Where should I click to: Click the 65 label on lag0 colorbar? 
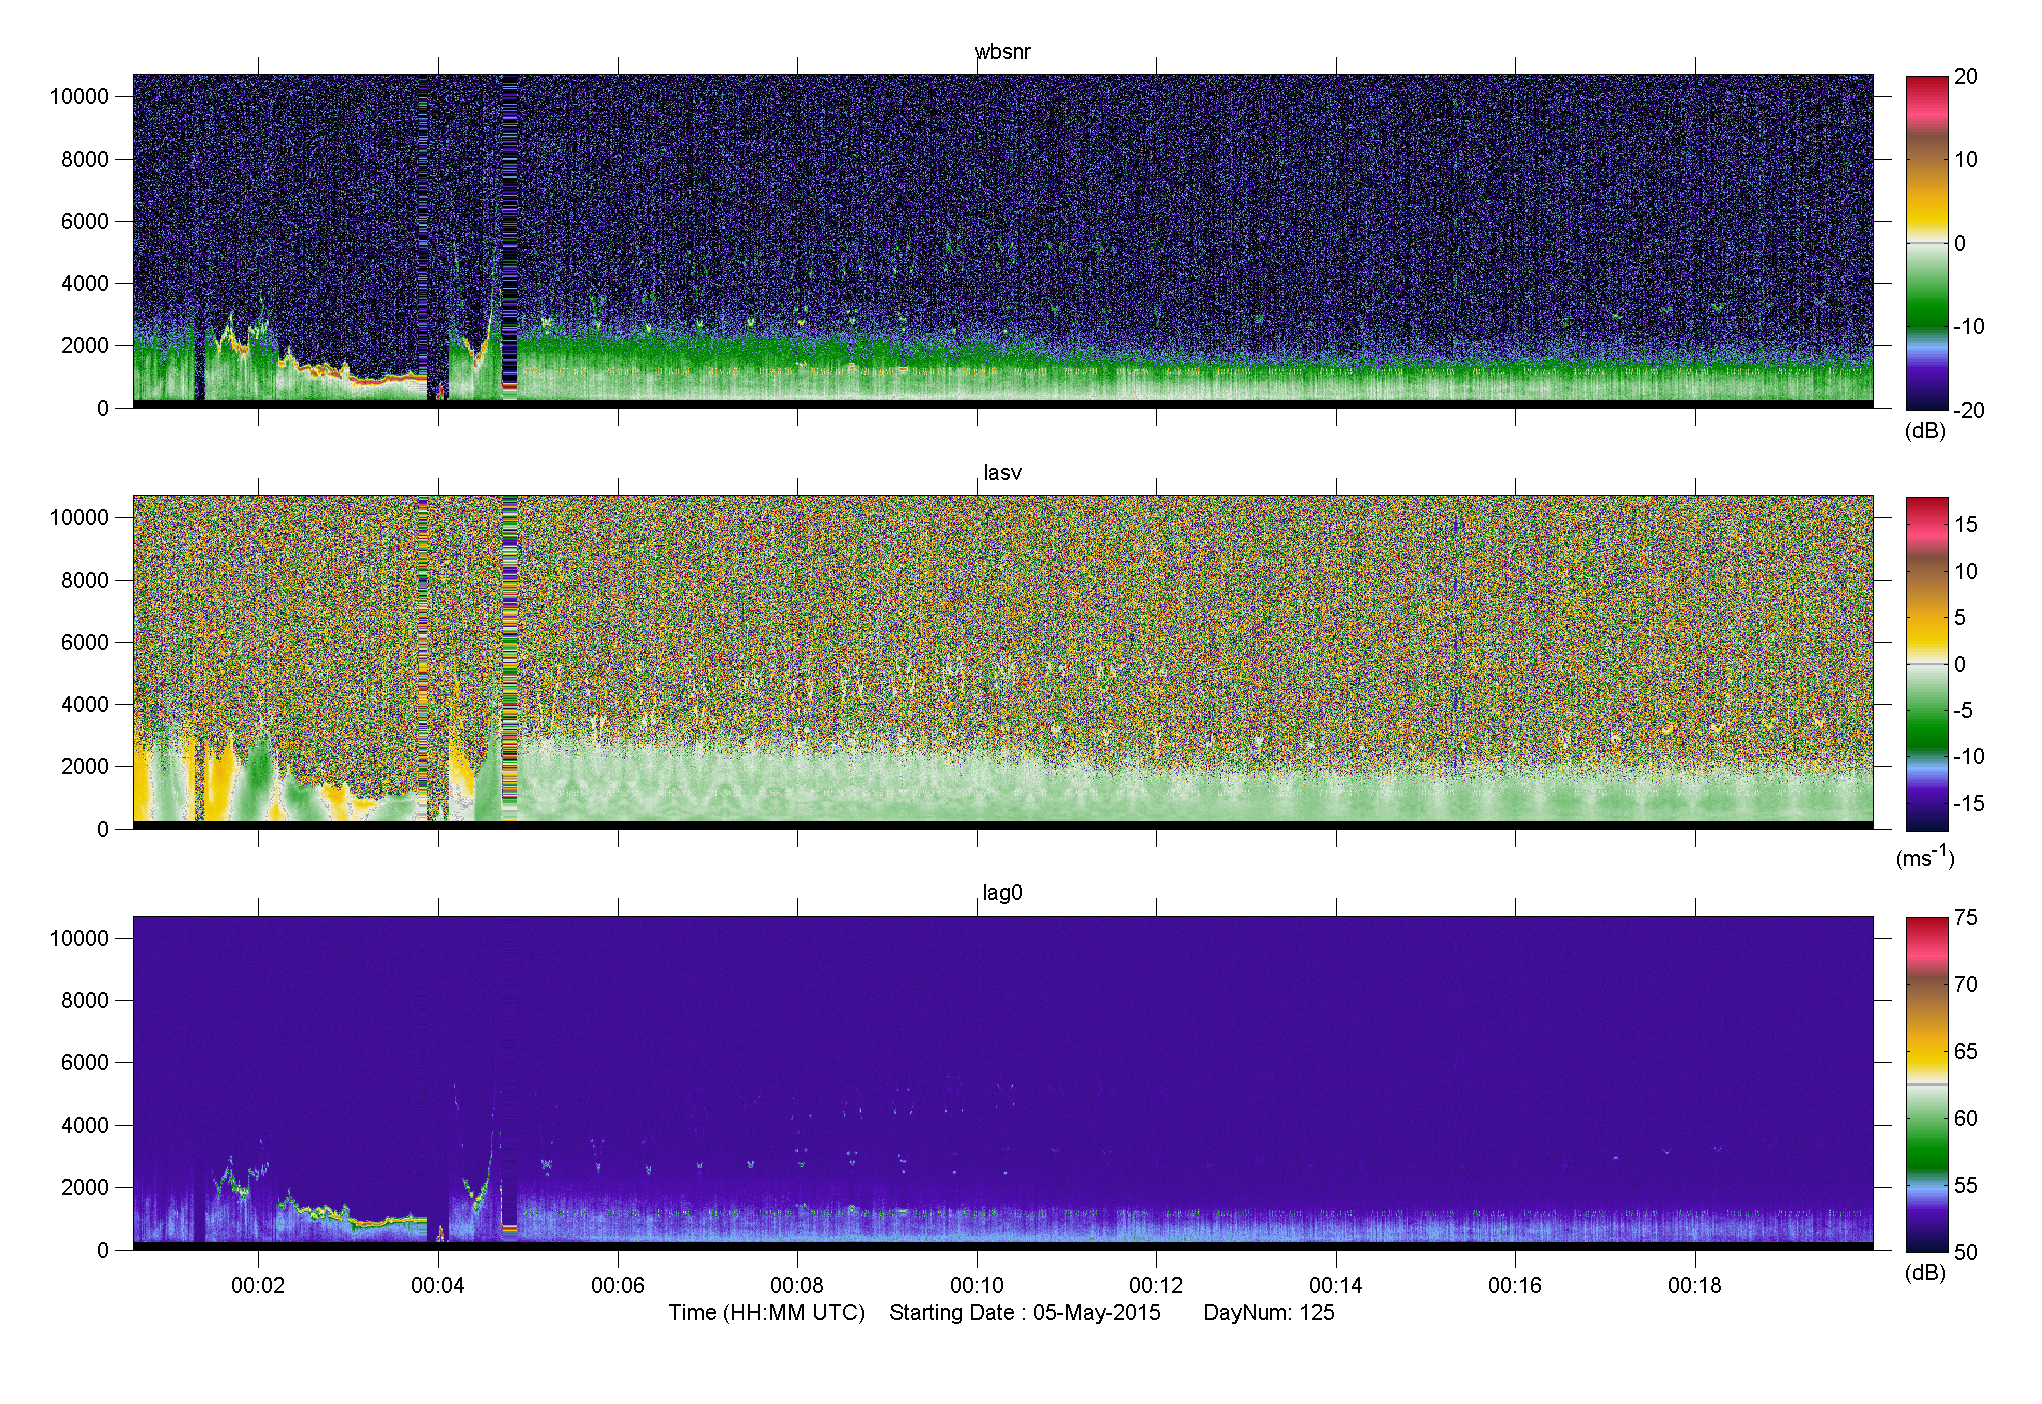pos(1966,1052)
